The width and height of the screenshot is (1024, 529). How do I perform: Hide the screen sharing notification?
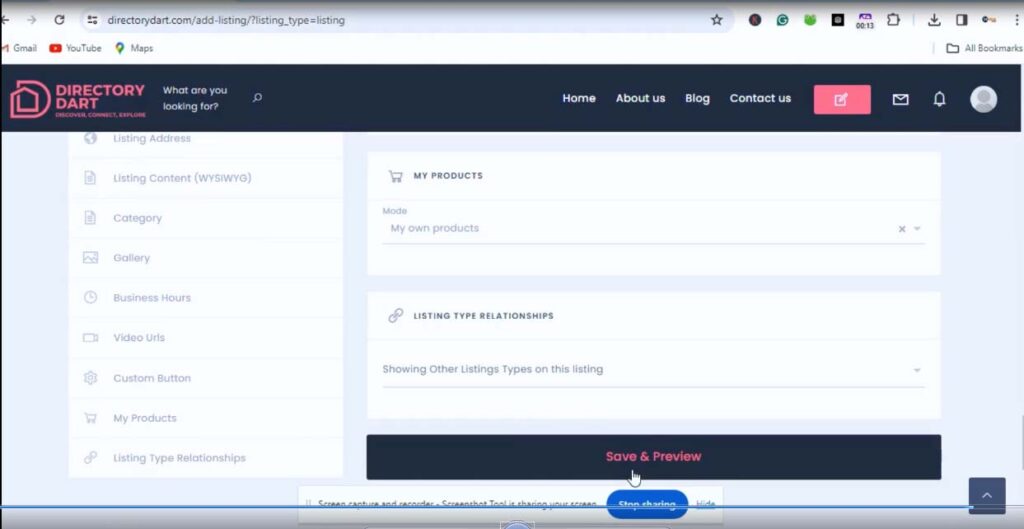pos(705,504)
